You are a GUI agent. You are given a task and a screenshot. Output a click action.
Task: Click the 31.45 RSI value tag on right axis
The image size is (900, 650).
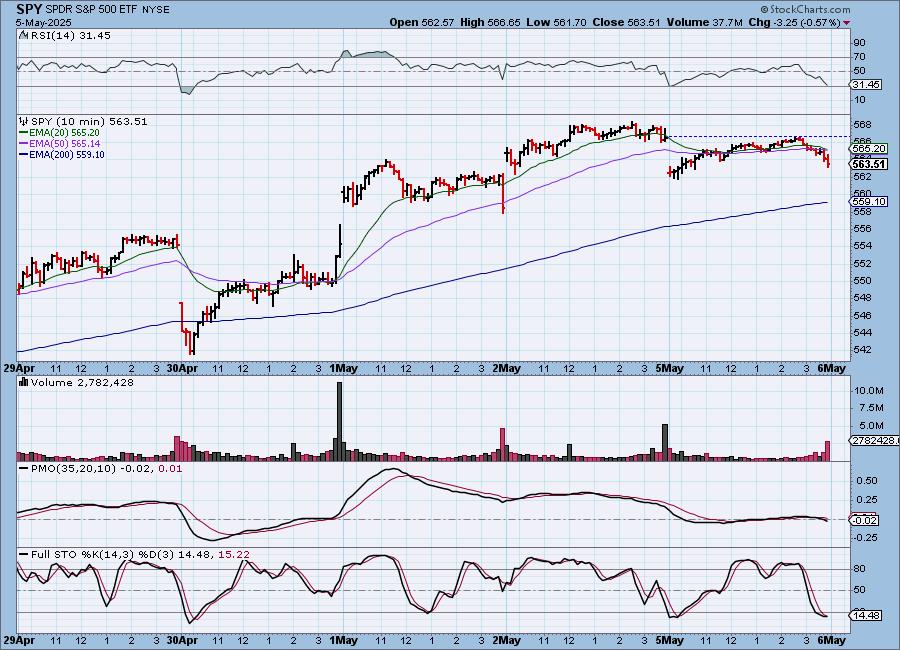pos(866,85)
